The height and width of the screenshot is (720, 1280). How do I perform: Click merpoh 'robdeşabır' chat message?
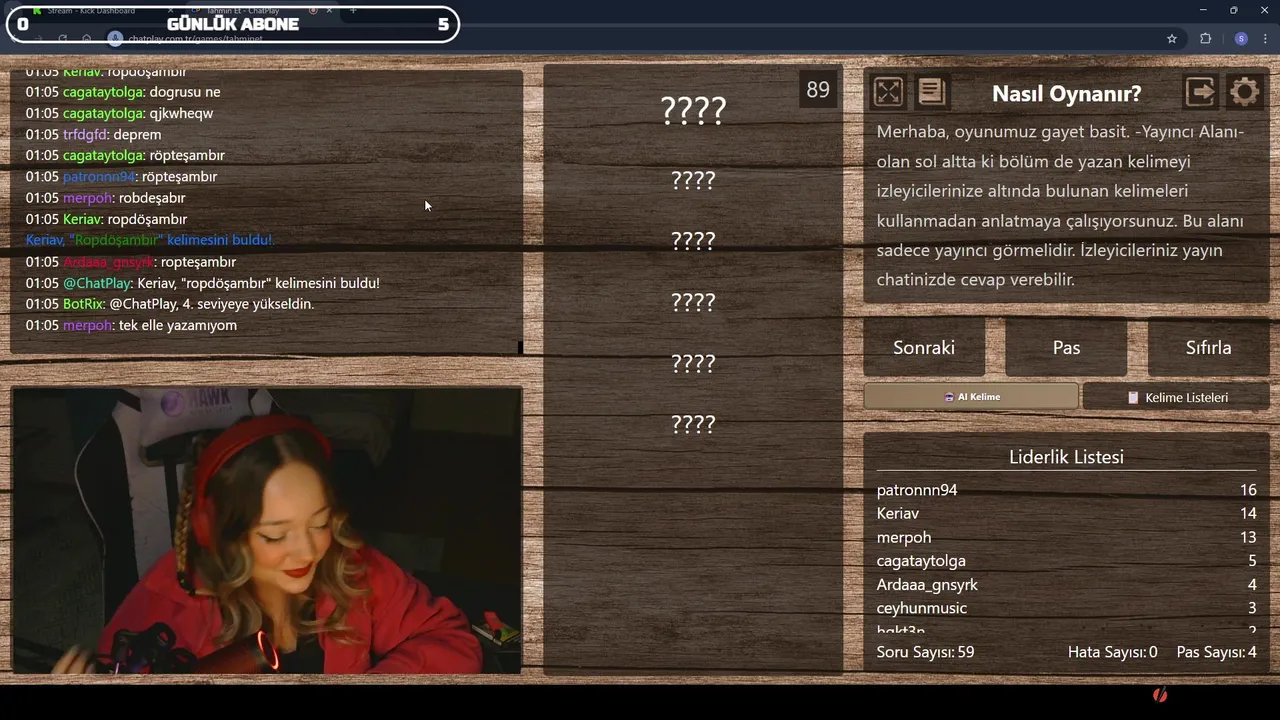coord(105,198)
